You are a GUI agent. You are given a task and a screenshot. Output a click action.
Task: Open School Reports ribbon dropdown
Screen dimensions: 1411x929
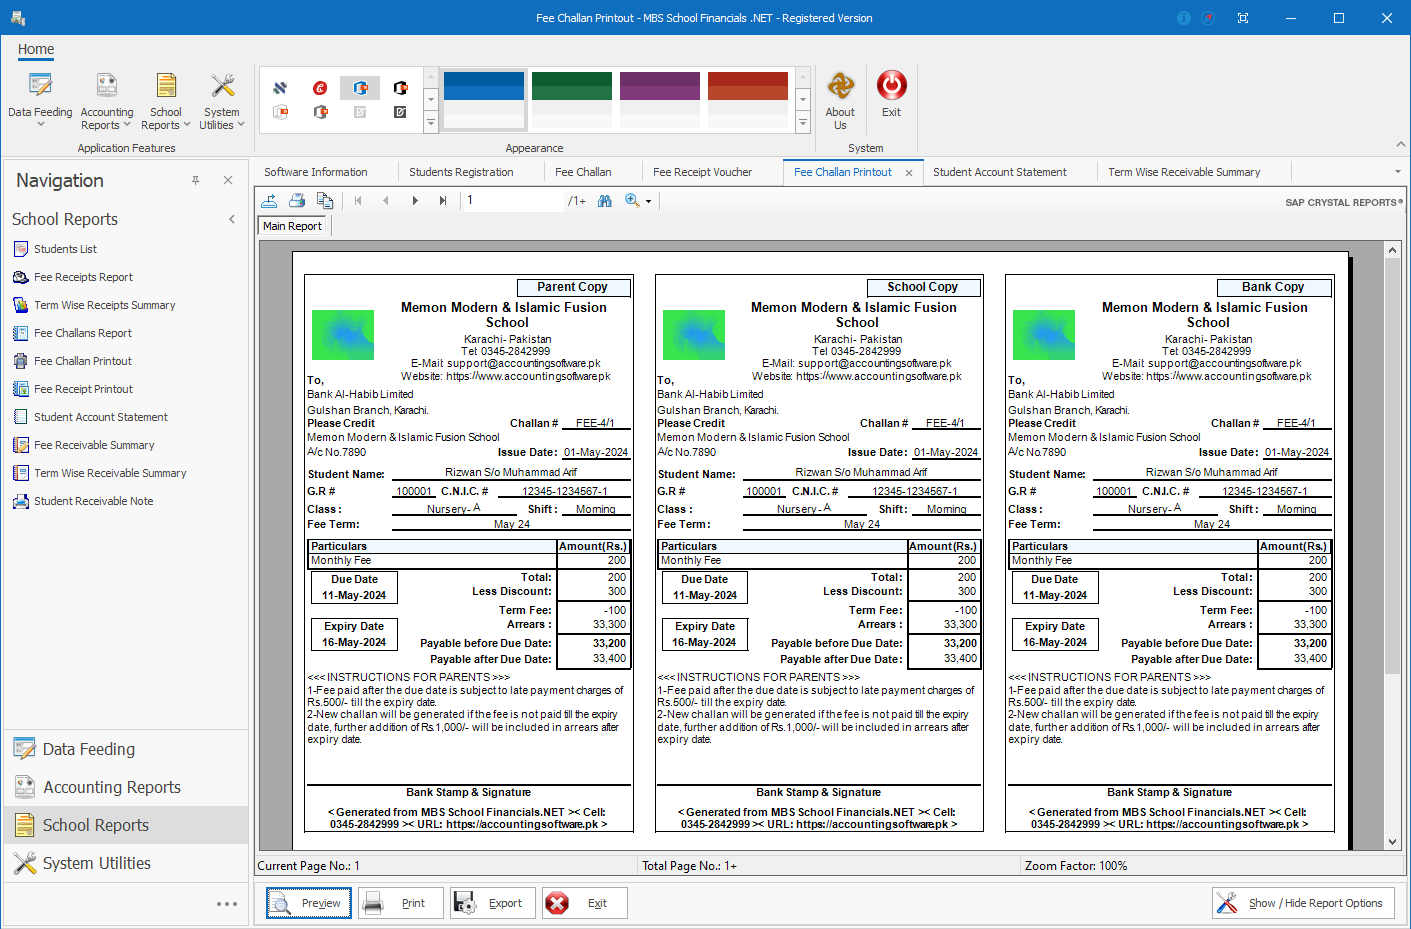pos(166,100)
